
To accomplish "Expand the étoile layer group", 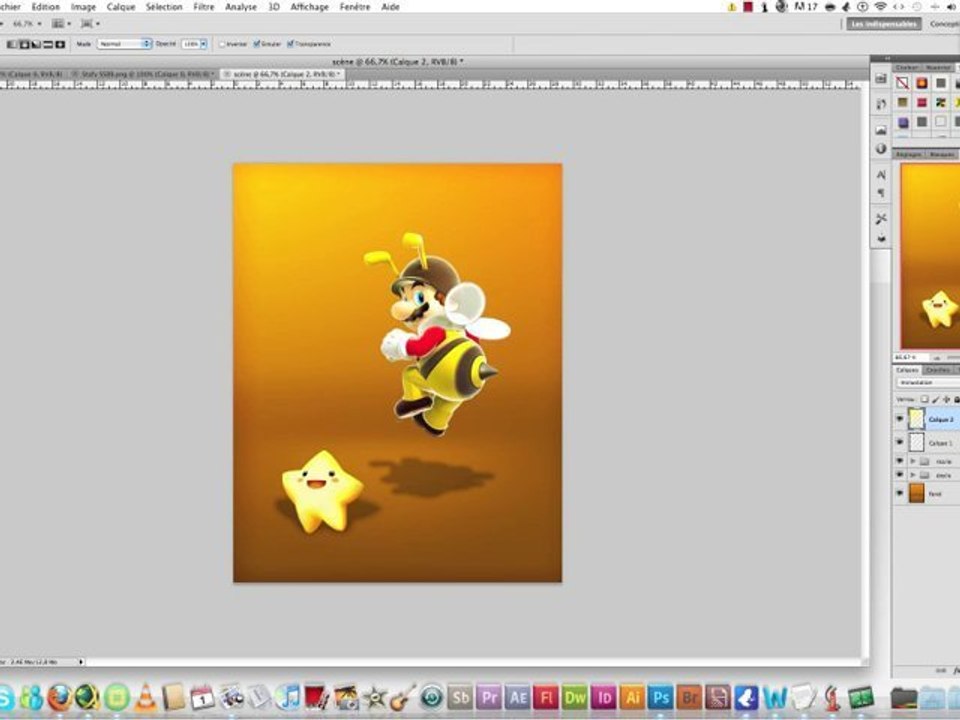I will 913,475.
